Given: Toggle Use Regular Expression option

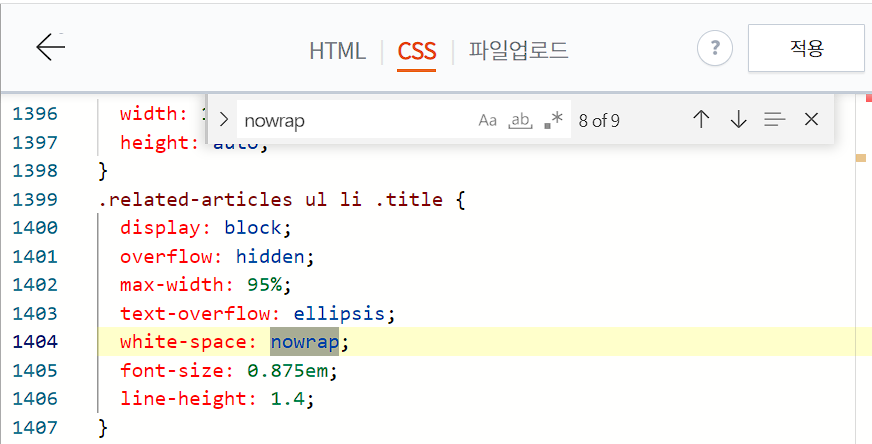Looking at the screenshot, I should (x=554, y=120).
